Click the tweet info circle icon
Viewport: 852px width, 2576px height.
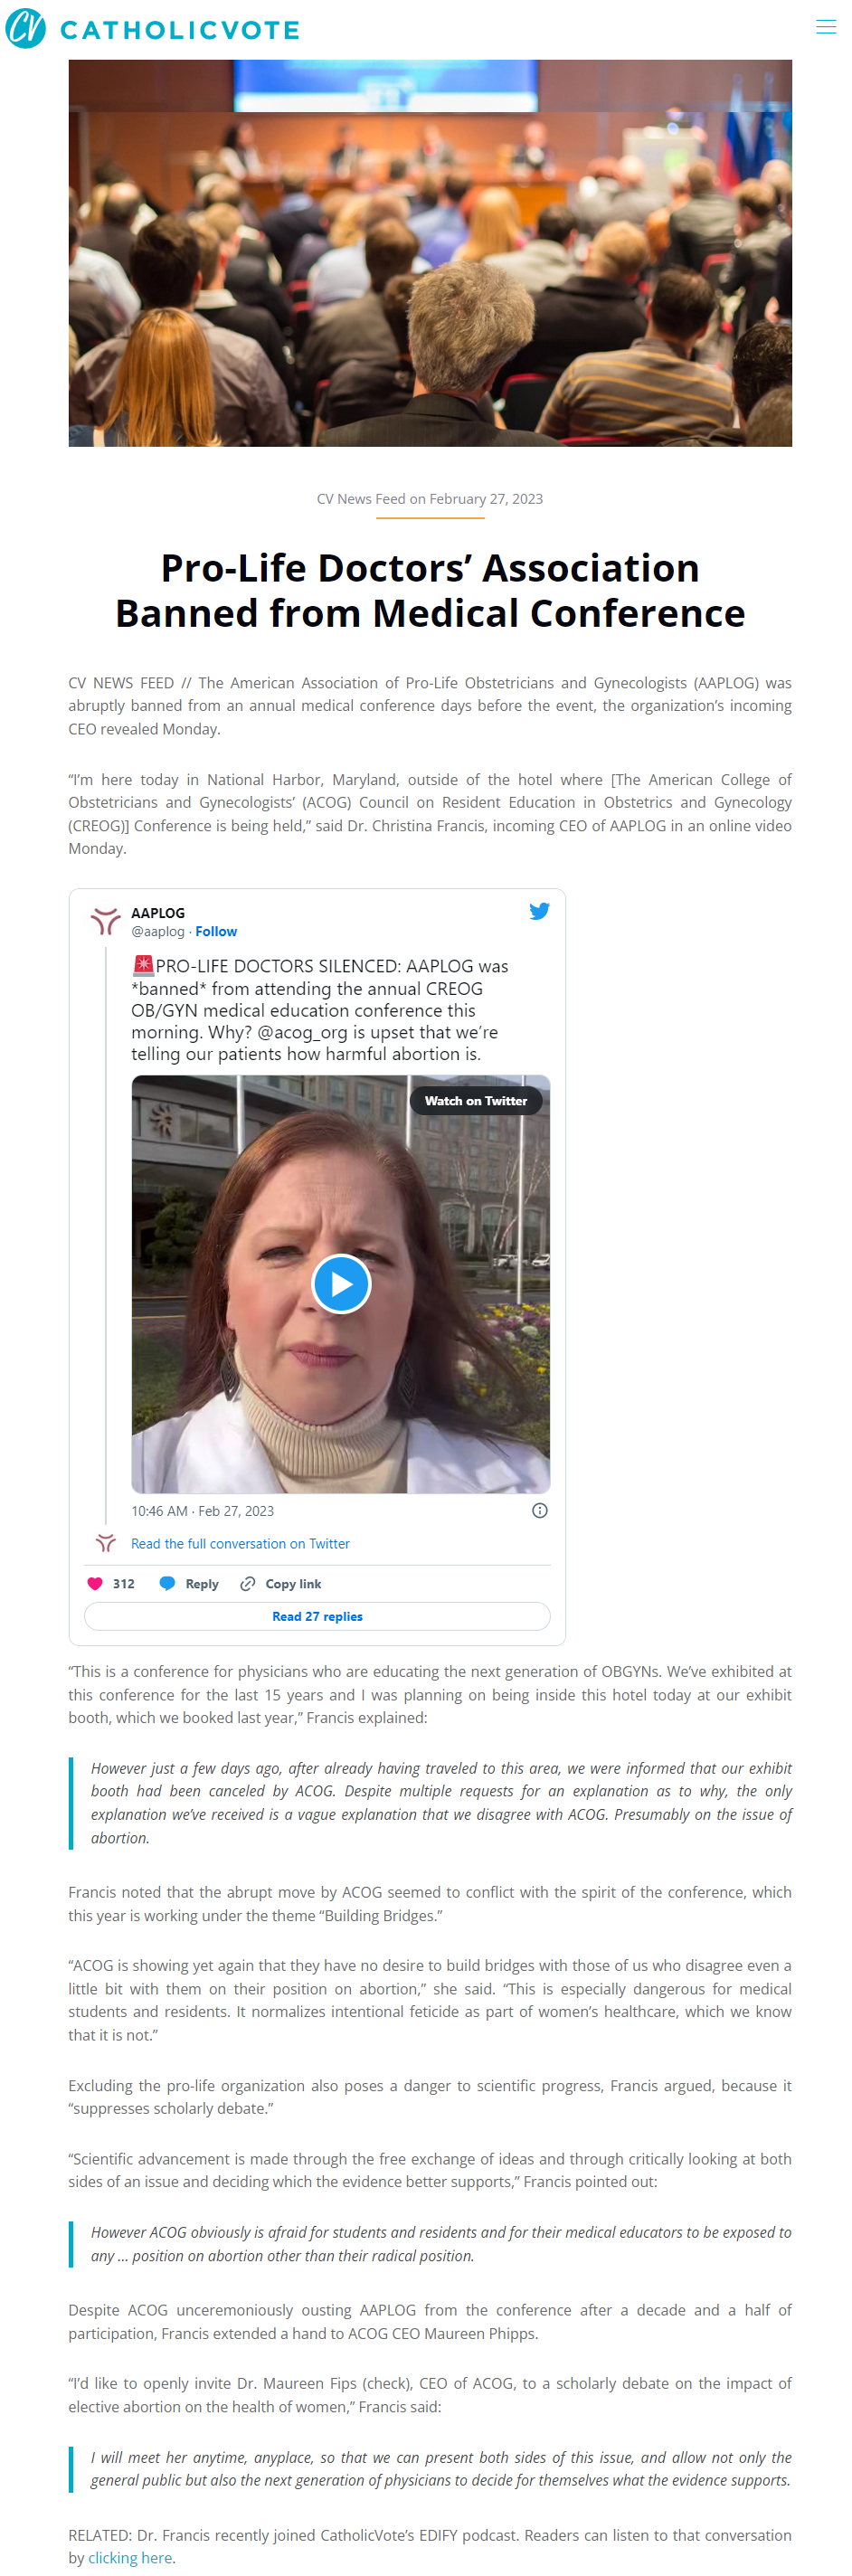click(540, 1510)
